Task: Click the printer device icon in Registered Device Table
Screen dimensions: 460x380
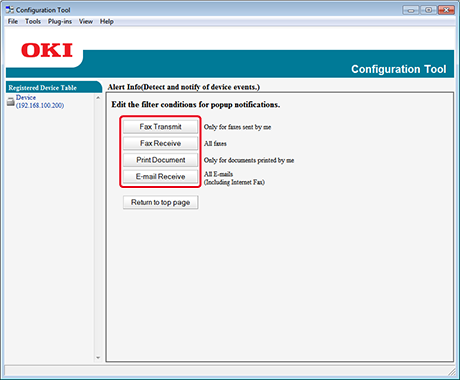Action: click(11, 102)
